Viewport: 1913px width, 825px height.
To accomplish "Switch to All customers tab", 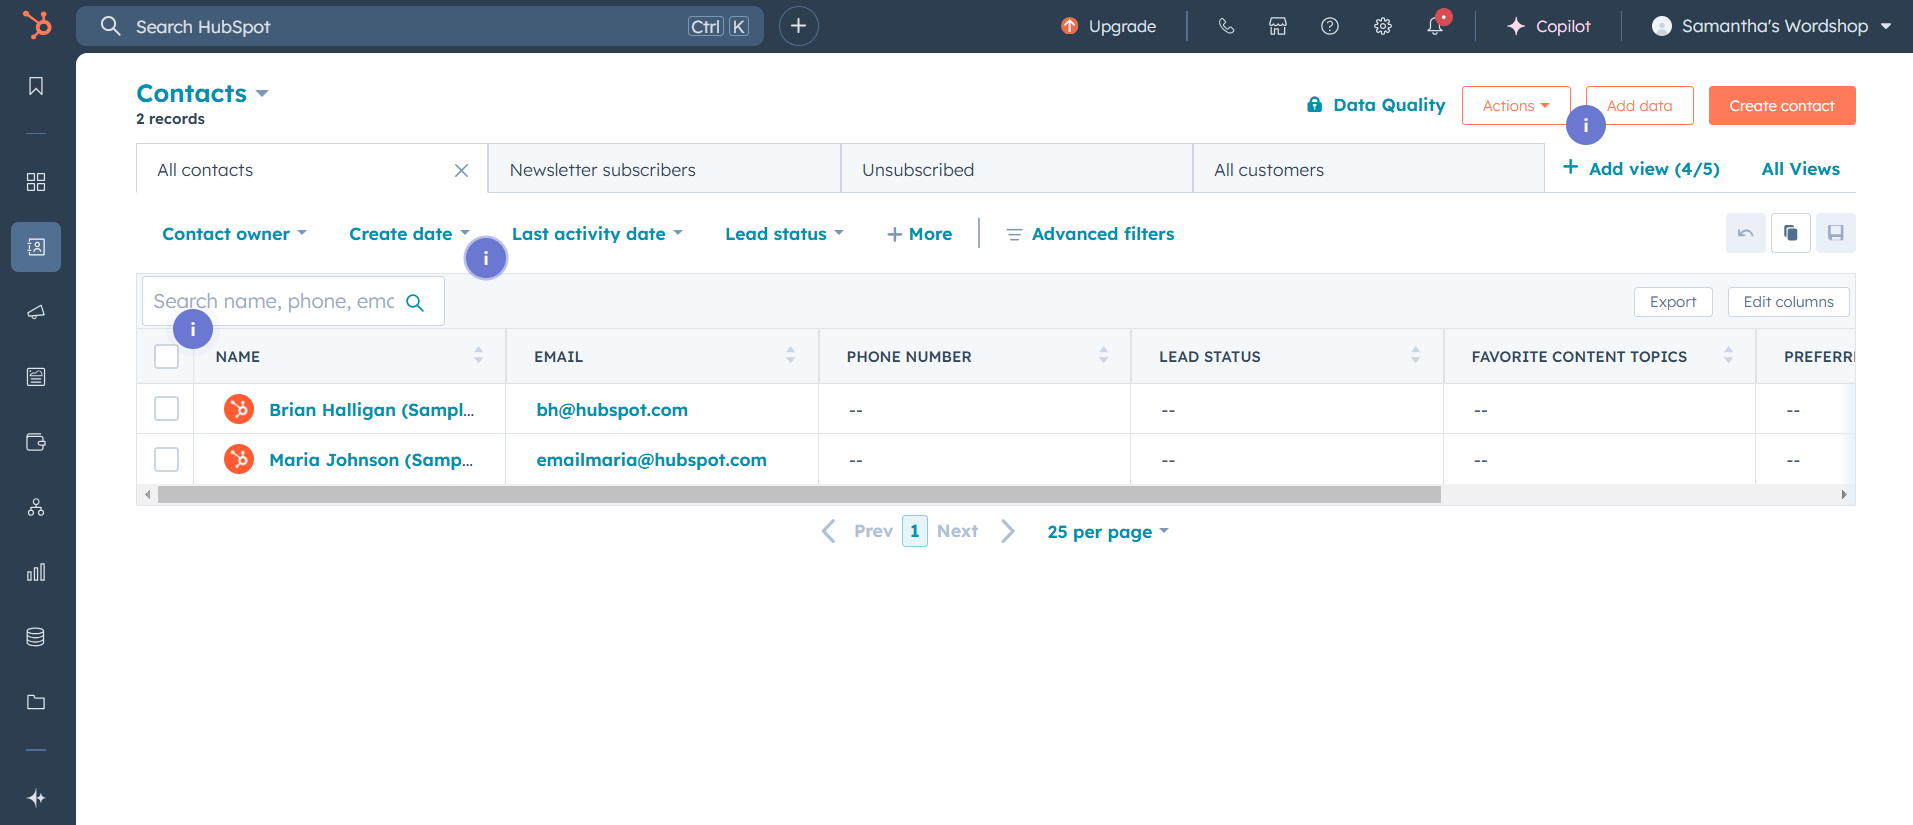I will coord(1369,170).
